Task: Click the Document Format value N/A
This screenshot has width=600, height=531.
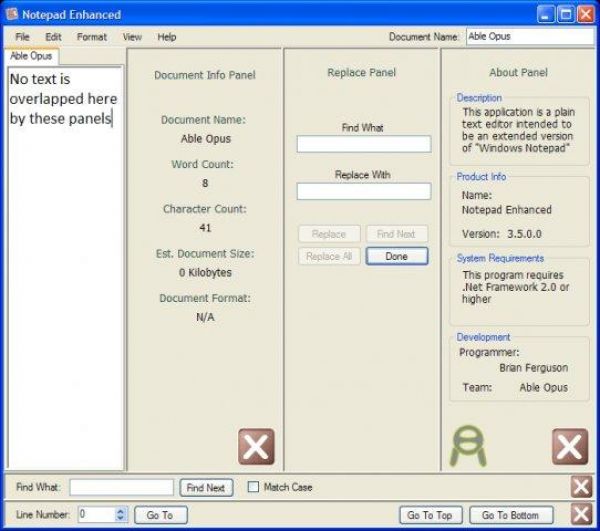Action: coord(205,317)
